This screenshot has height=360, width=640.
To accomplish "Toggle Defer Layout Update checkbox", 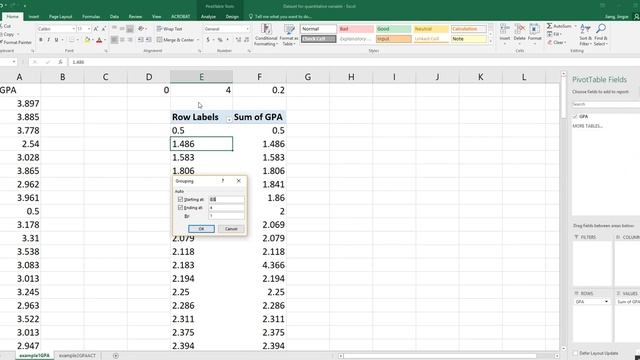I will pos(576,353).
